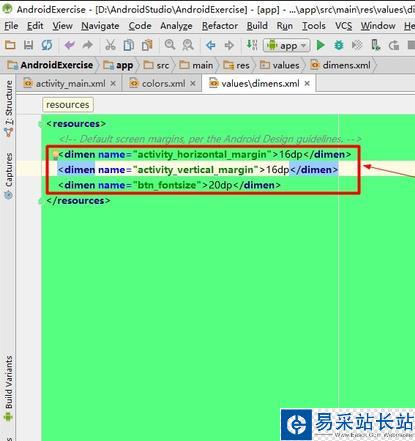
Task: Open the Tools menu
Action: click(314, 26)
